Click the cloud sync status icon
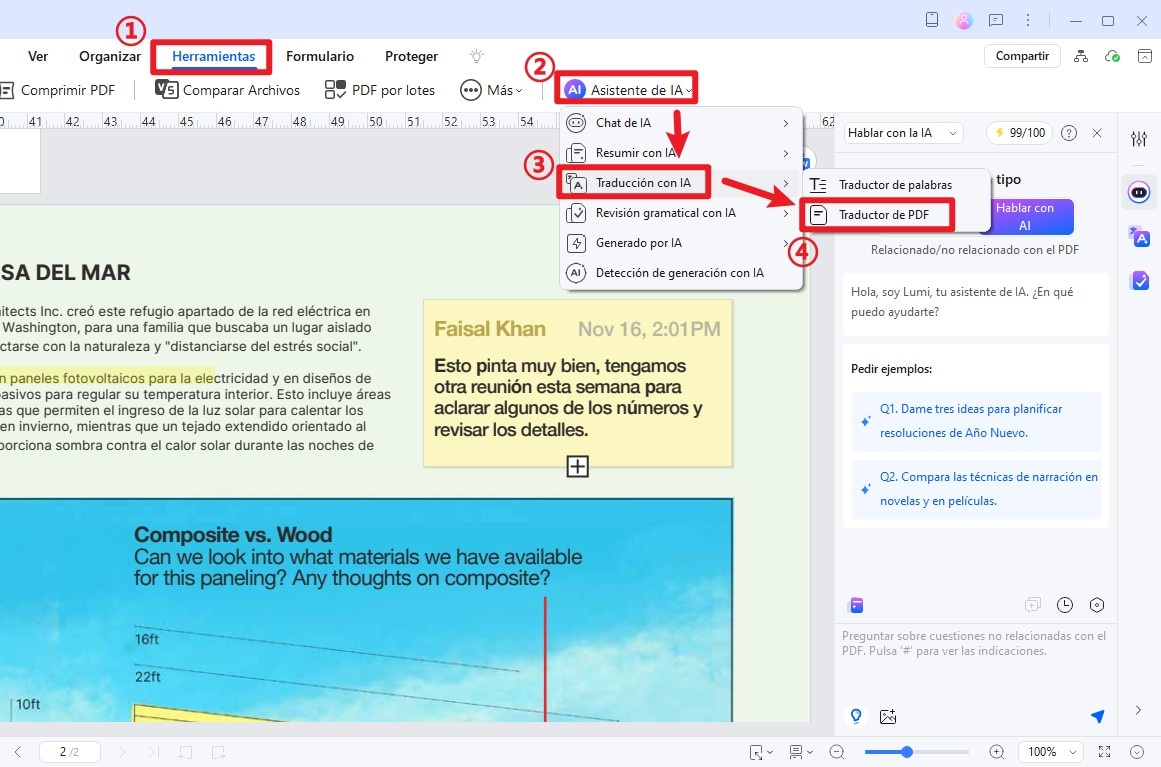The width and height of the screenshot is (1161, 767). pyautogui.click(x=1112, y=56)
